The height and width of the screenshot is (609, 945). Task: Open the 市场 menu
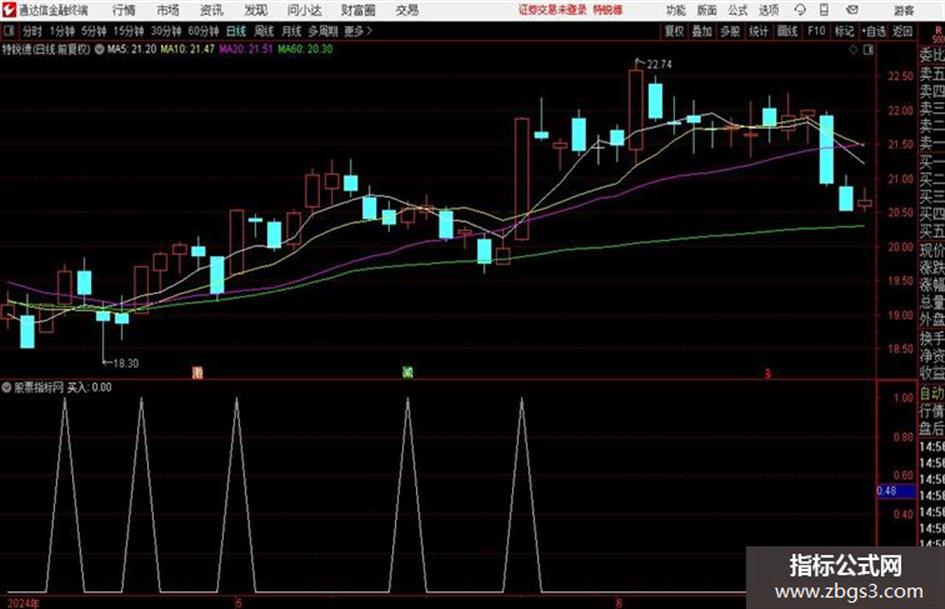coord(168,10)
